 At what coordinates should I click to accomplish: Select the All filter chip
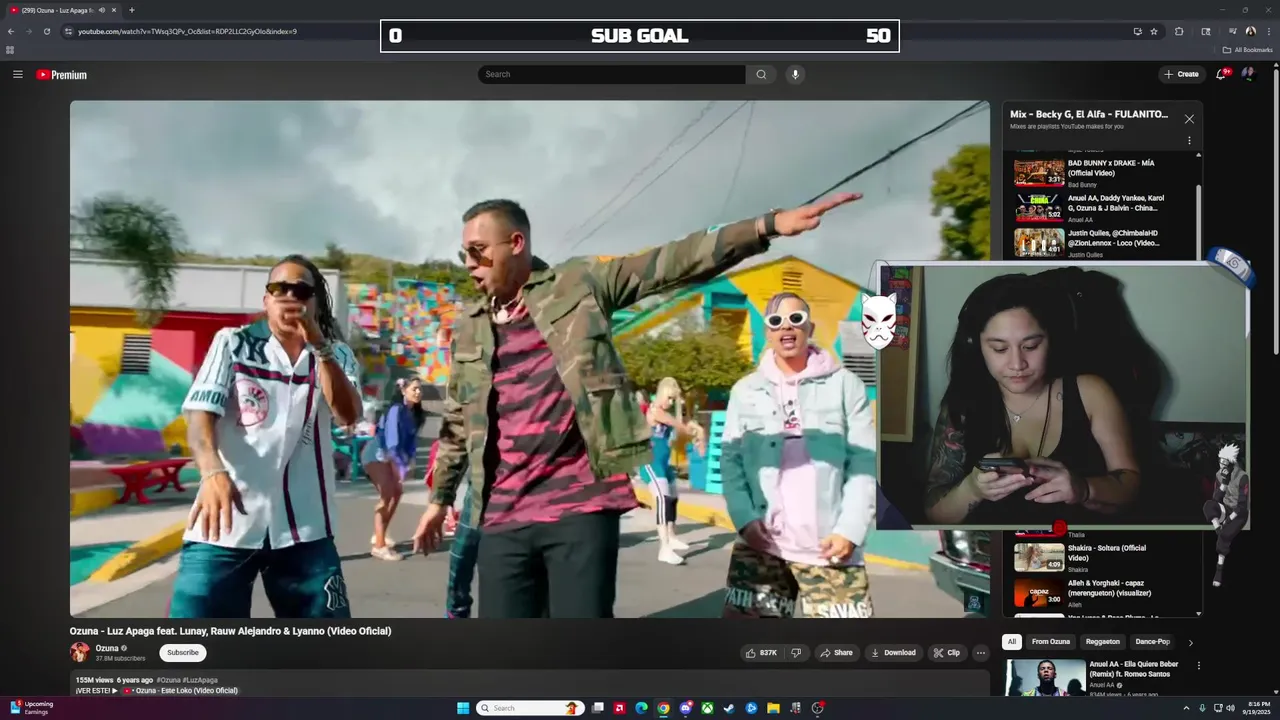pyautogui.click(x=1012, y=642)
